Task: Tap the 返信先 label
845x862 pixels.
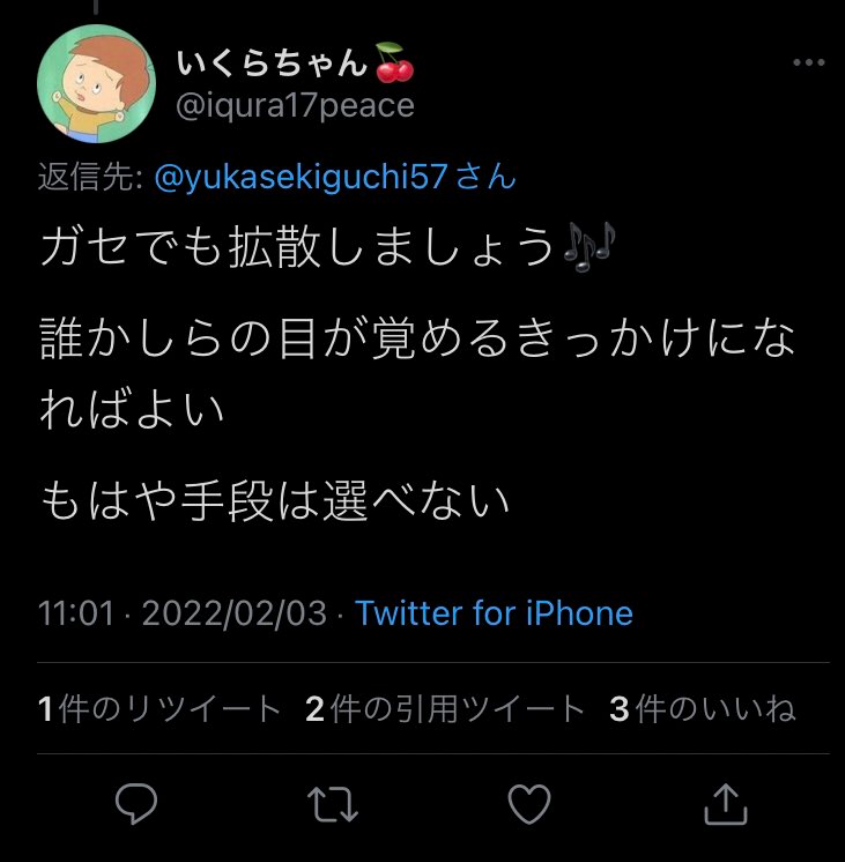Action: pyautogui.click(x=91, y=177)
